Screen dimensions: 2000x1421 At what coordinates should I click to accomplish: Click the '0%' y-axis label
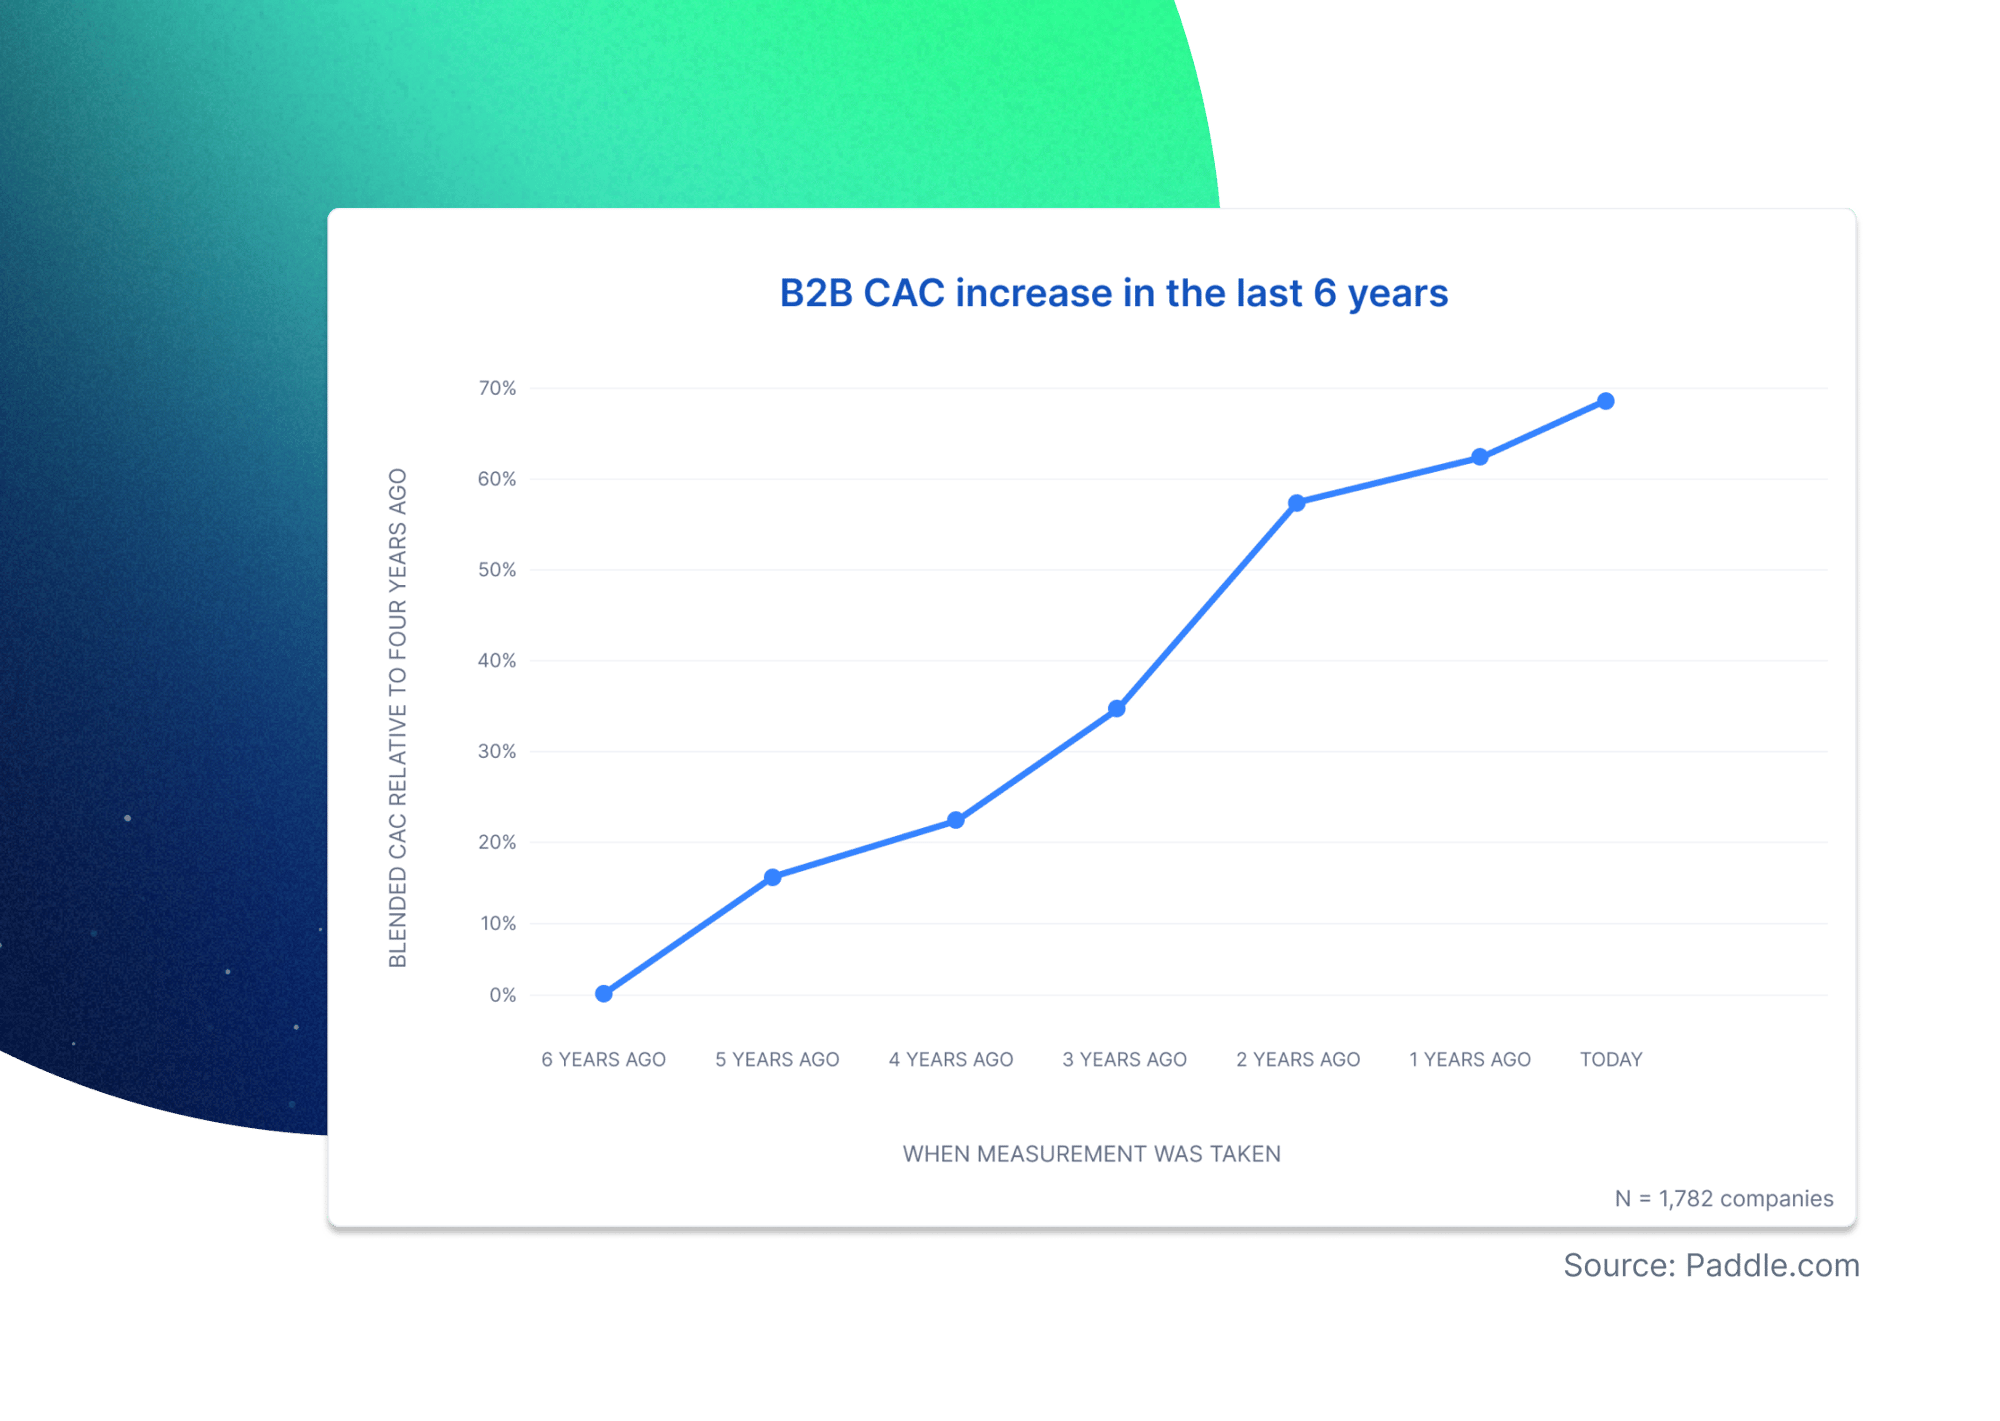coord(503,996)
